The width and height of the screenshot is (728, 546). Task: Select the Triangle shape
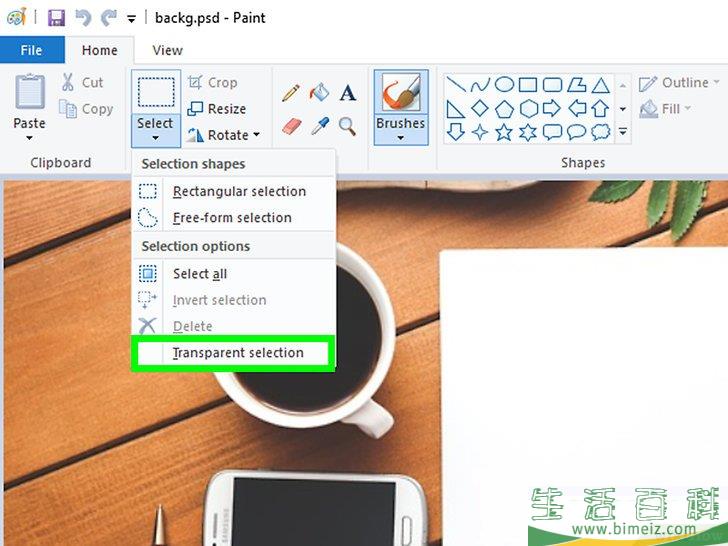[601, 85]
